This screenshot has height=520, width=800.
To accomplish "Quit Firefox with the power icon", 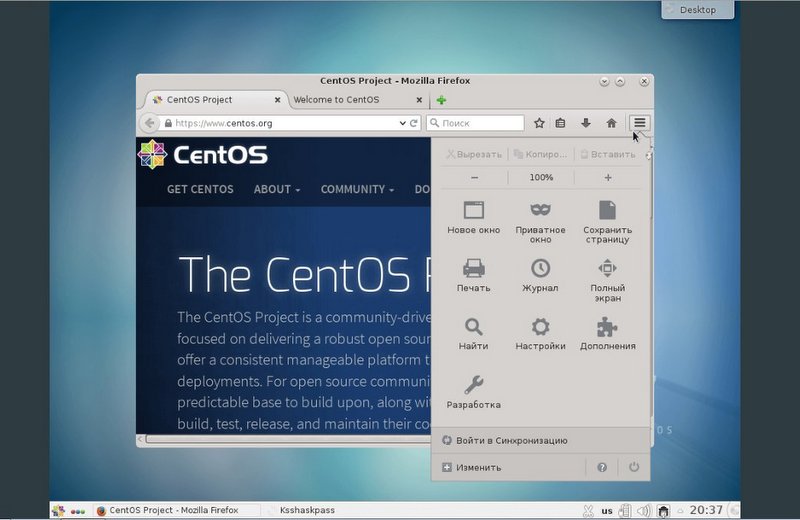I will pyautogui.click(x=634, y=467).
